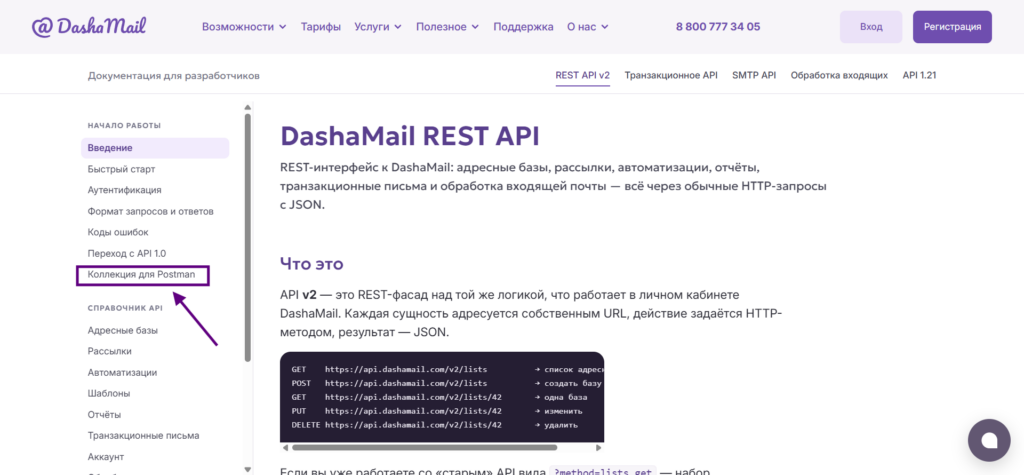Click the sidebar vertical scrollbar thumb

click(248, 238)
